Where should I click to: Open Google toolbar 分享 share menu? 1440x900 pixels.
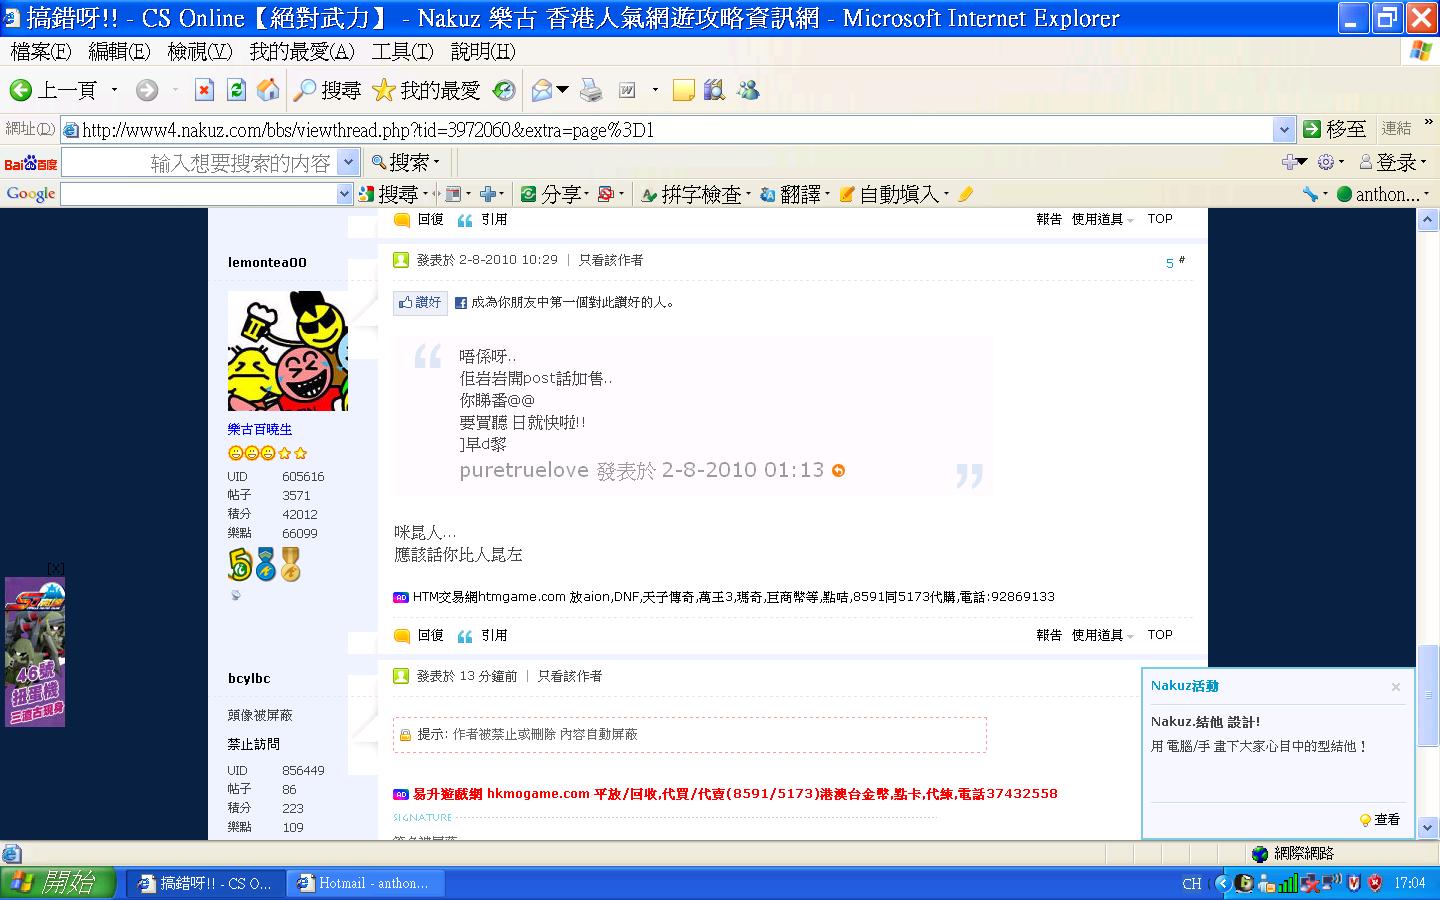point(553,194)
